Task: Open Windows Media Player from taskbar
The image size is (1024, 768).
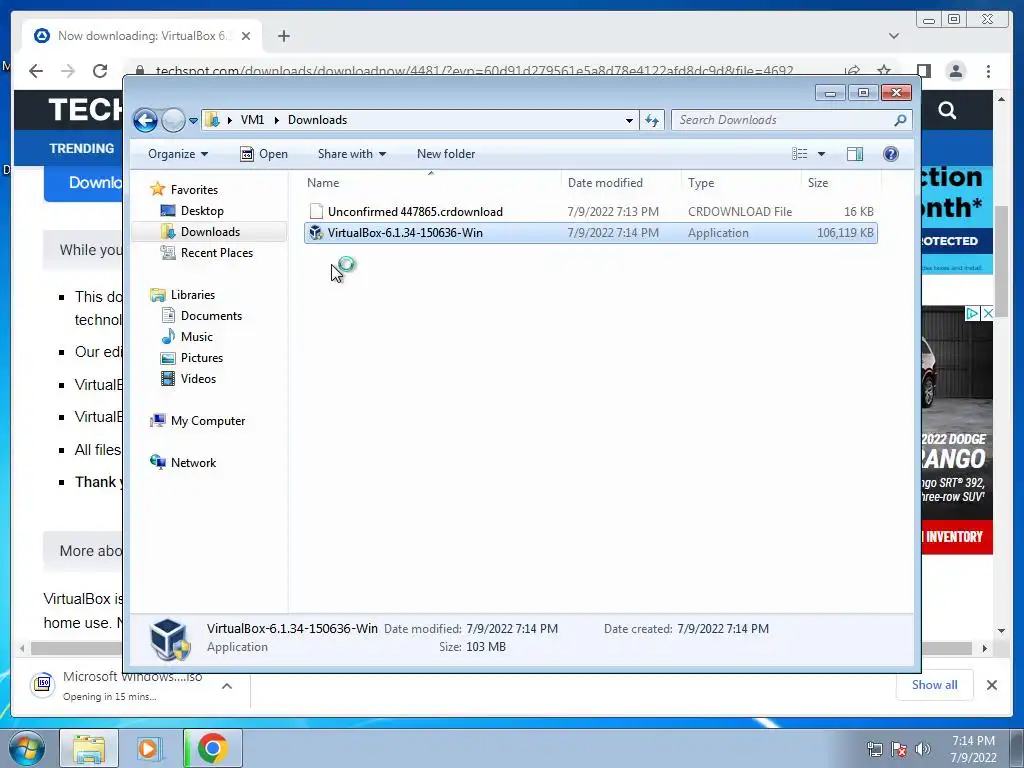Action: (150, 748)
